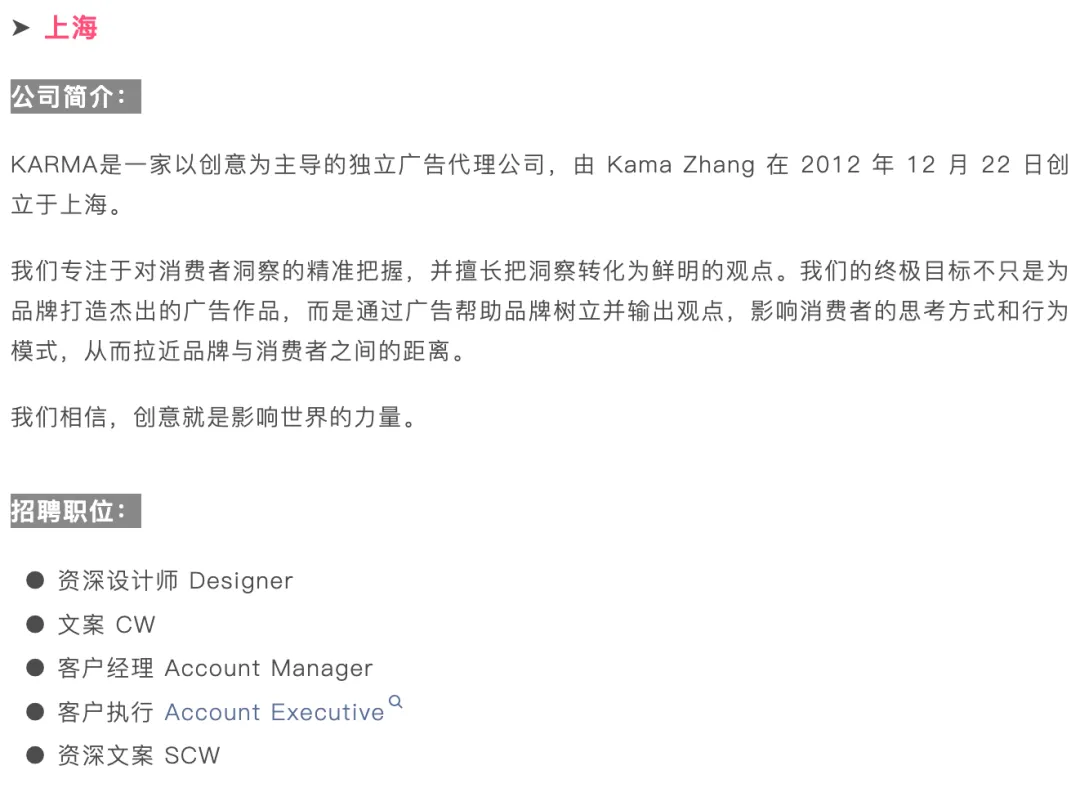Click the 公司简介 section label
1080x788 pixels.
(x=70, y=97)
